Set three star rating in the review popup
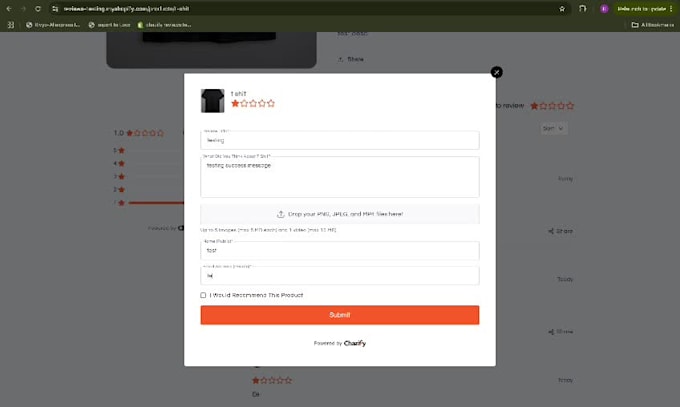Image resolution: width=680 pixels, height=407 pixels. (x=253, y=103)
